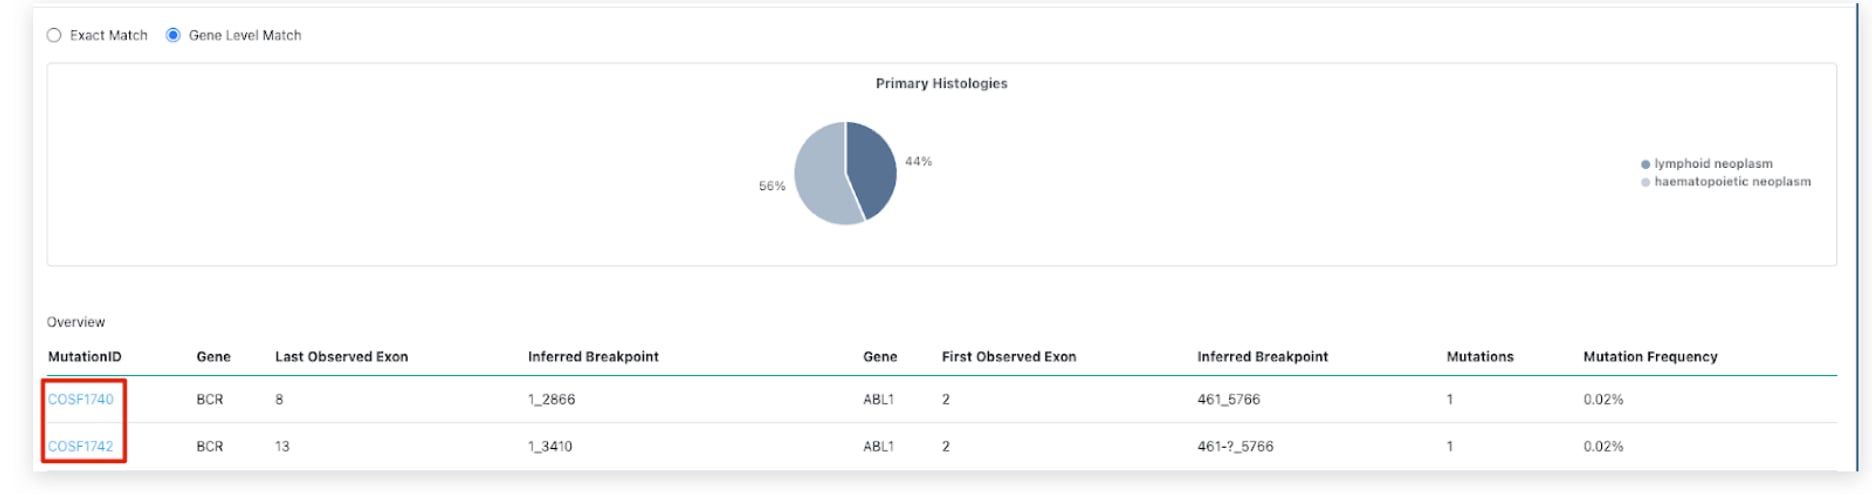Screen dimensions: 1872x498
Task: Sort by the MutationID column header
Action: coord(85,357)
